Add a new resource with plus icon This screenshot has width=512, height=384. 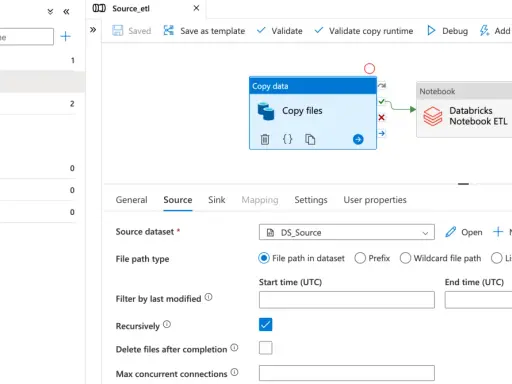pyautogui.click(x=66, y=36)
